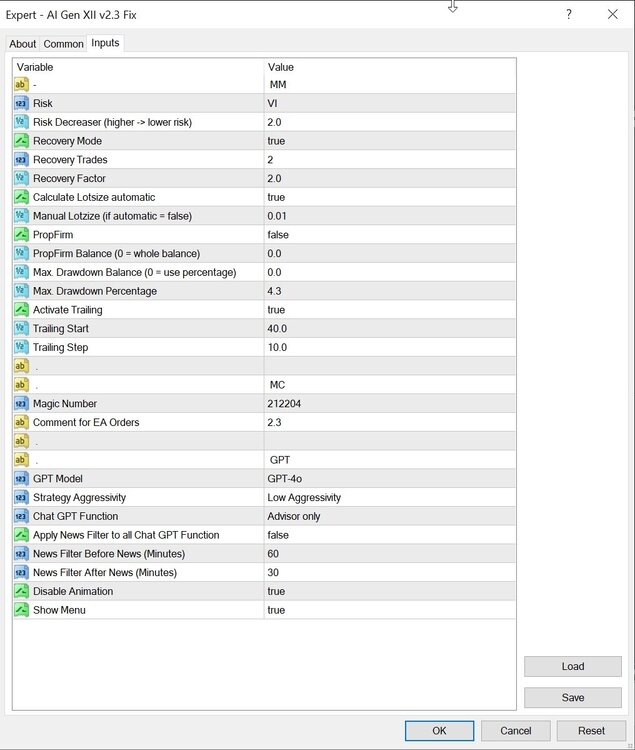Click the integer icon beside News Filter After News
The height and width of the screenshot is (750, 635).
click(21, 573)
